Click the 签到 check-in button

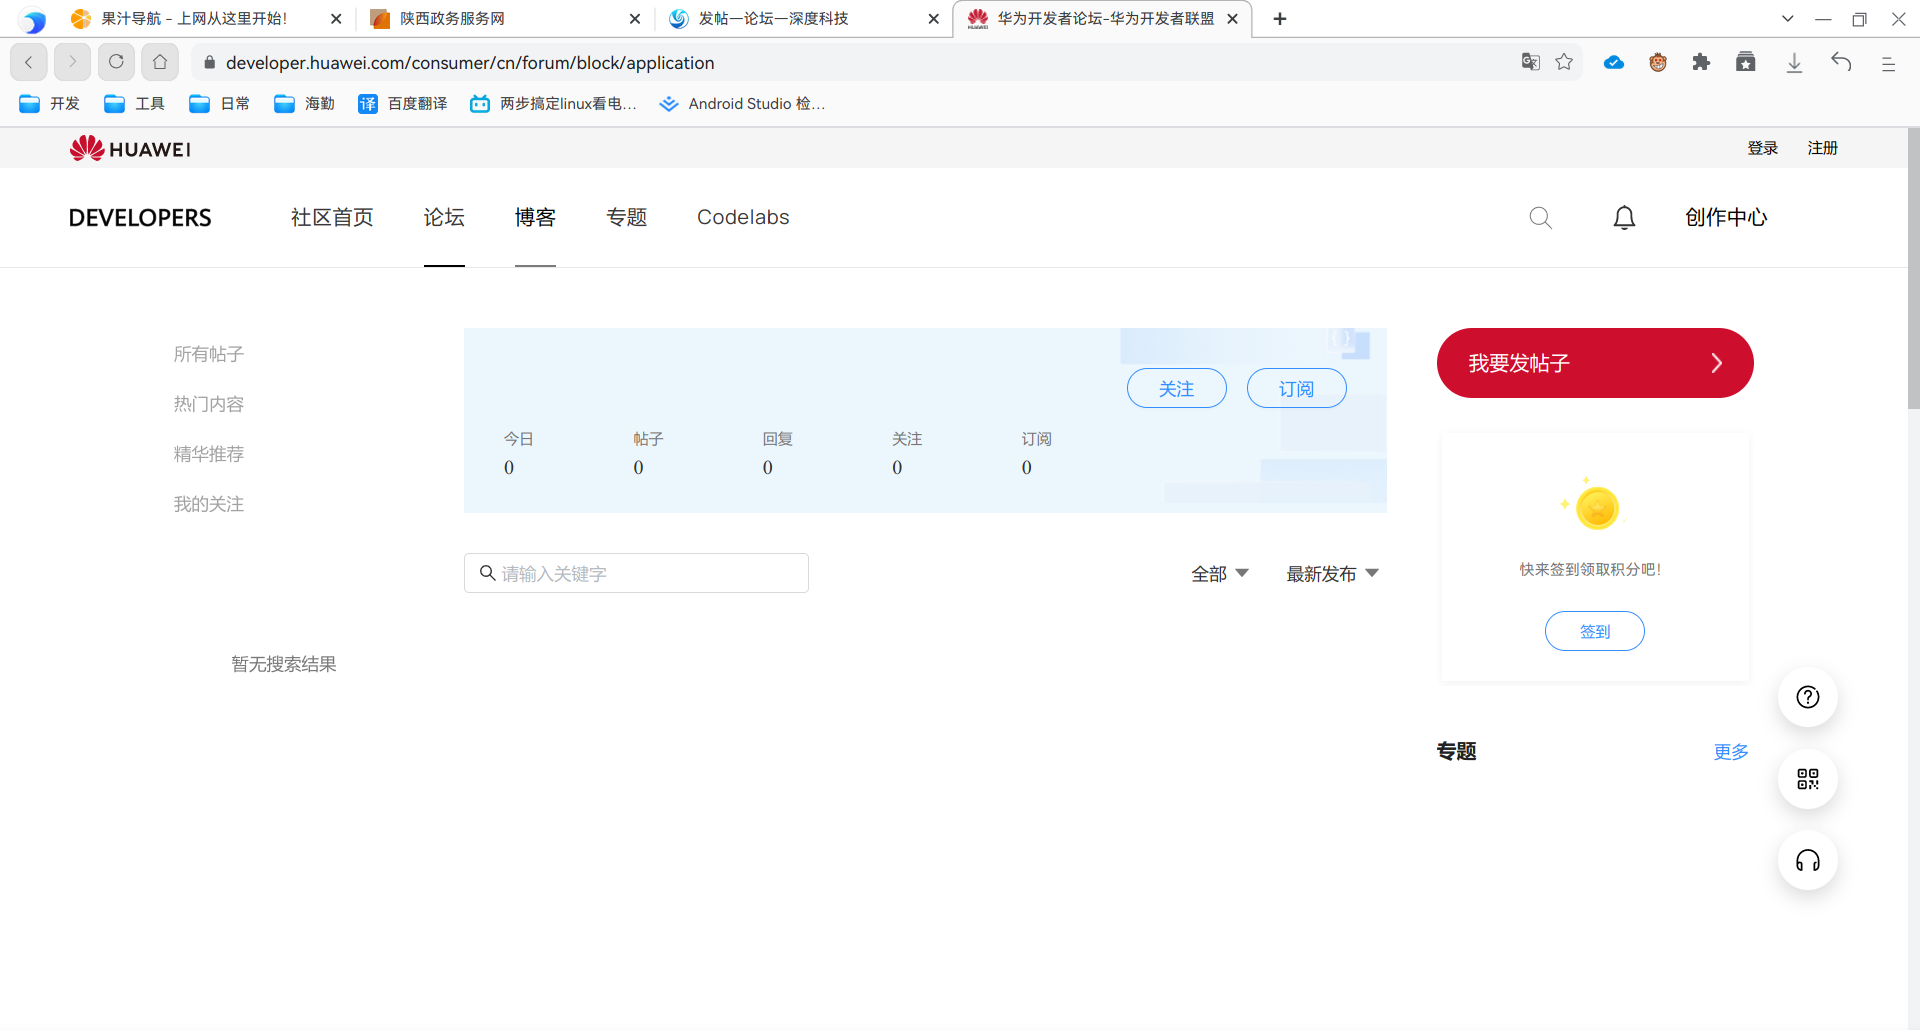point(1595,631)
